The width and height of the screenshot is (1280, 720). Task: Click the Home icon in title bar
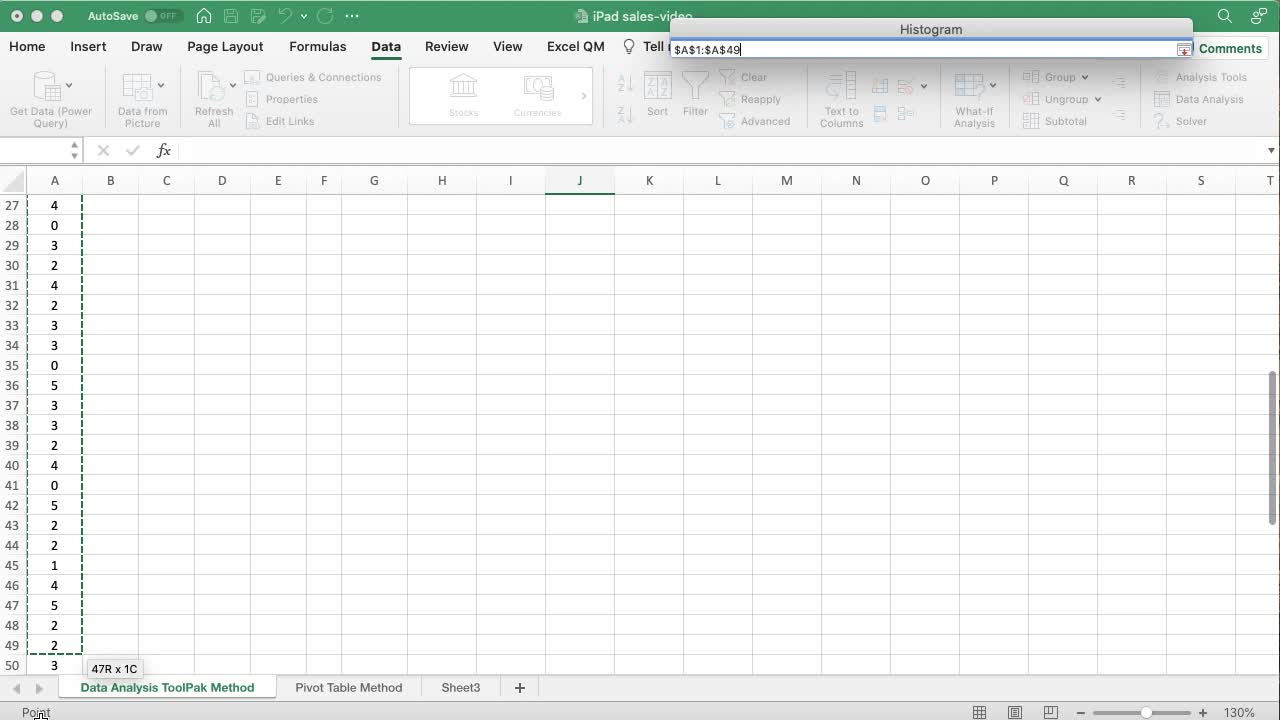[204, 16]
